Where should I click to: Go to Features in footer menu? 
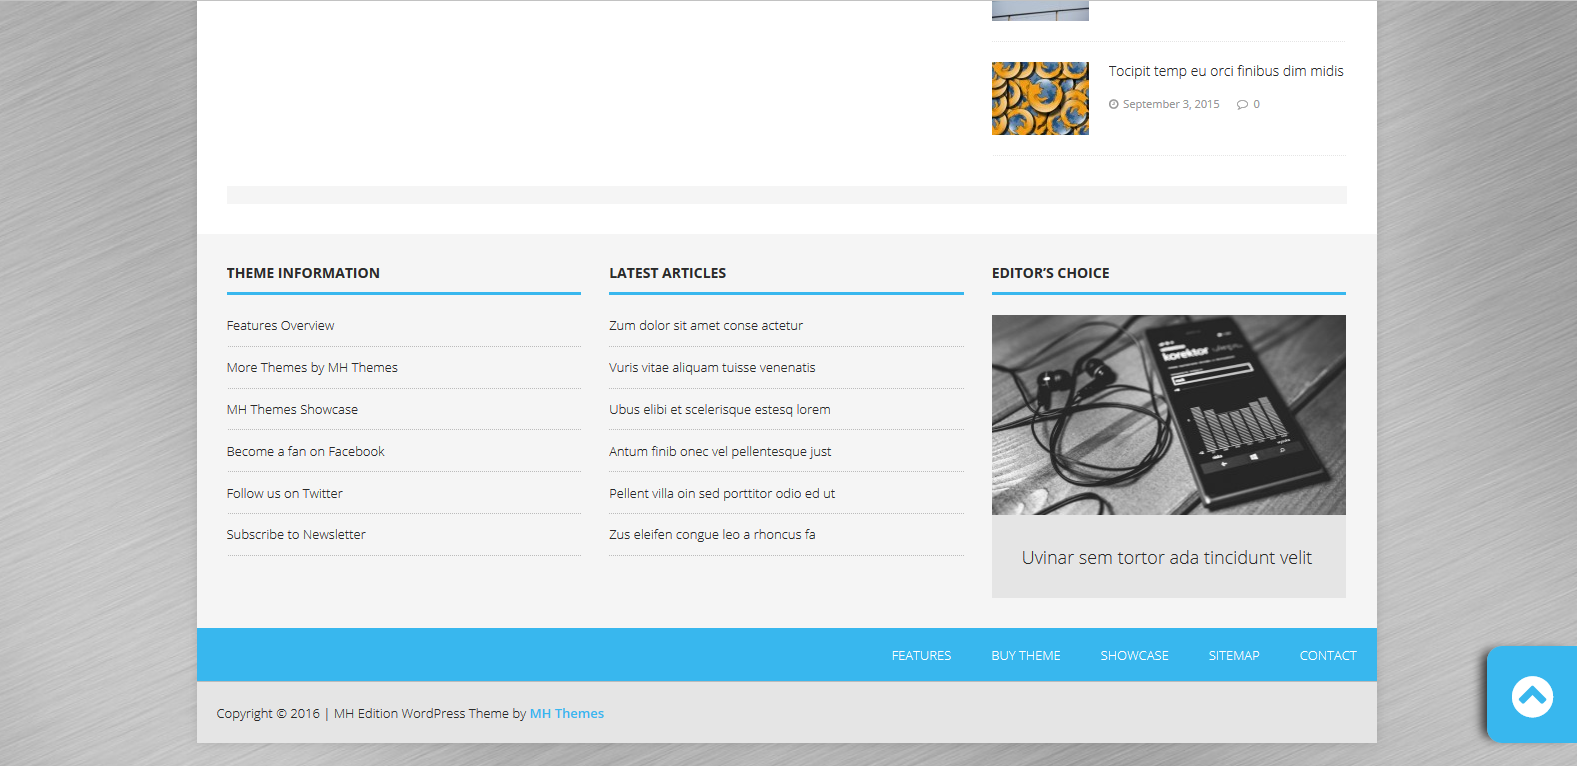click(921, 656)
